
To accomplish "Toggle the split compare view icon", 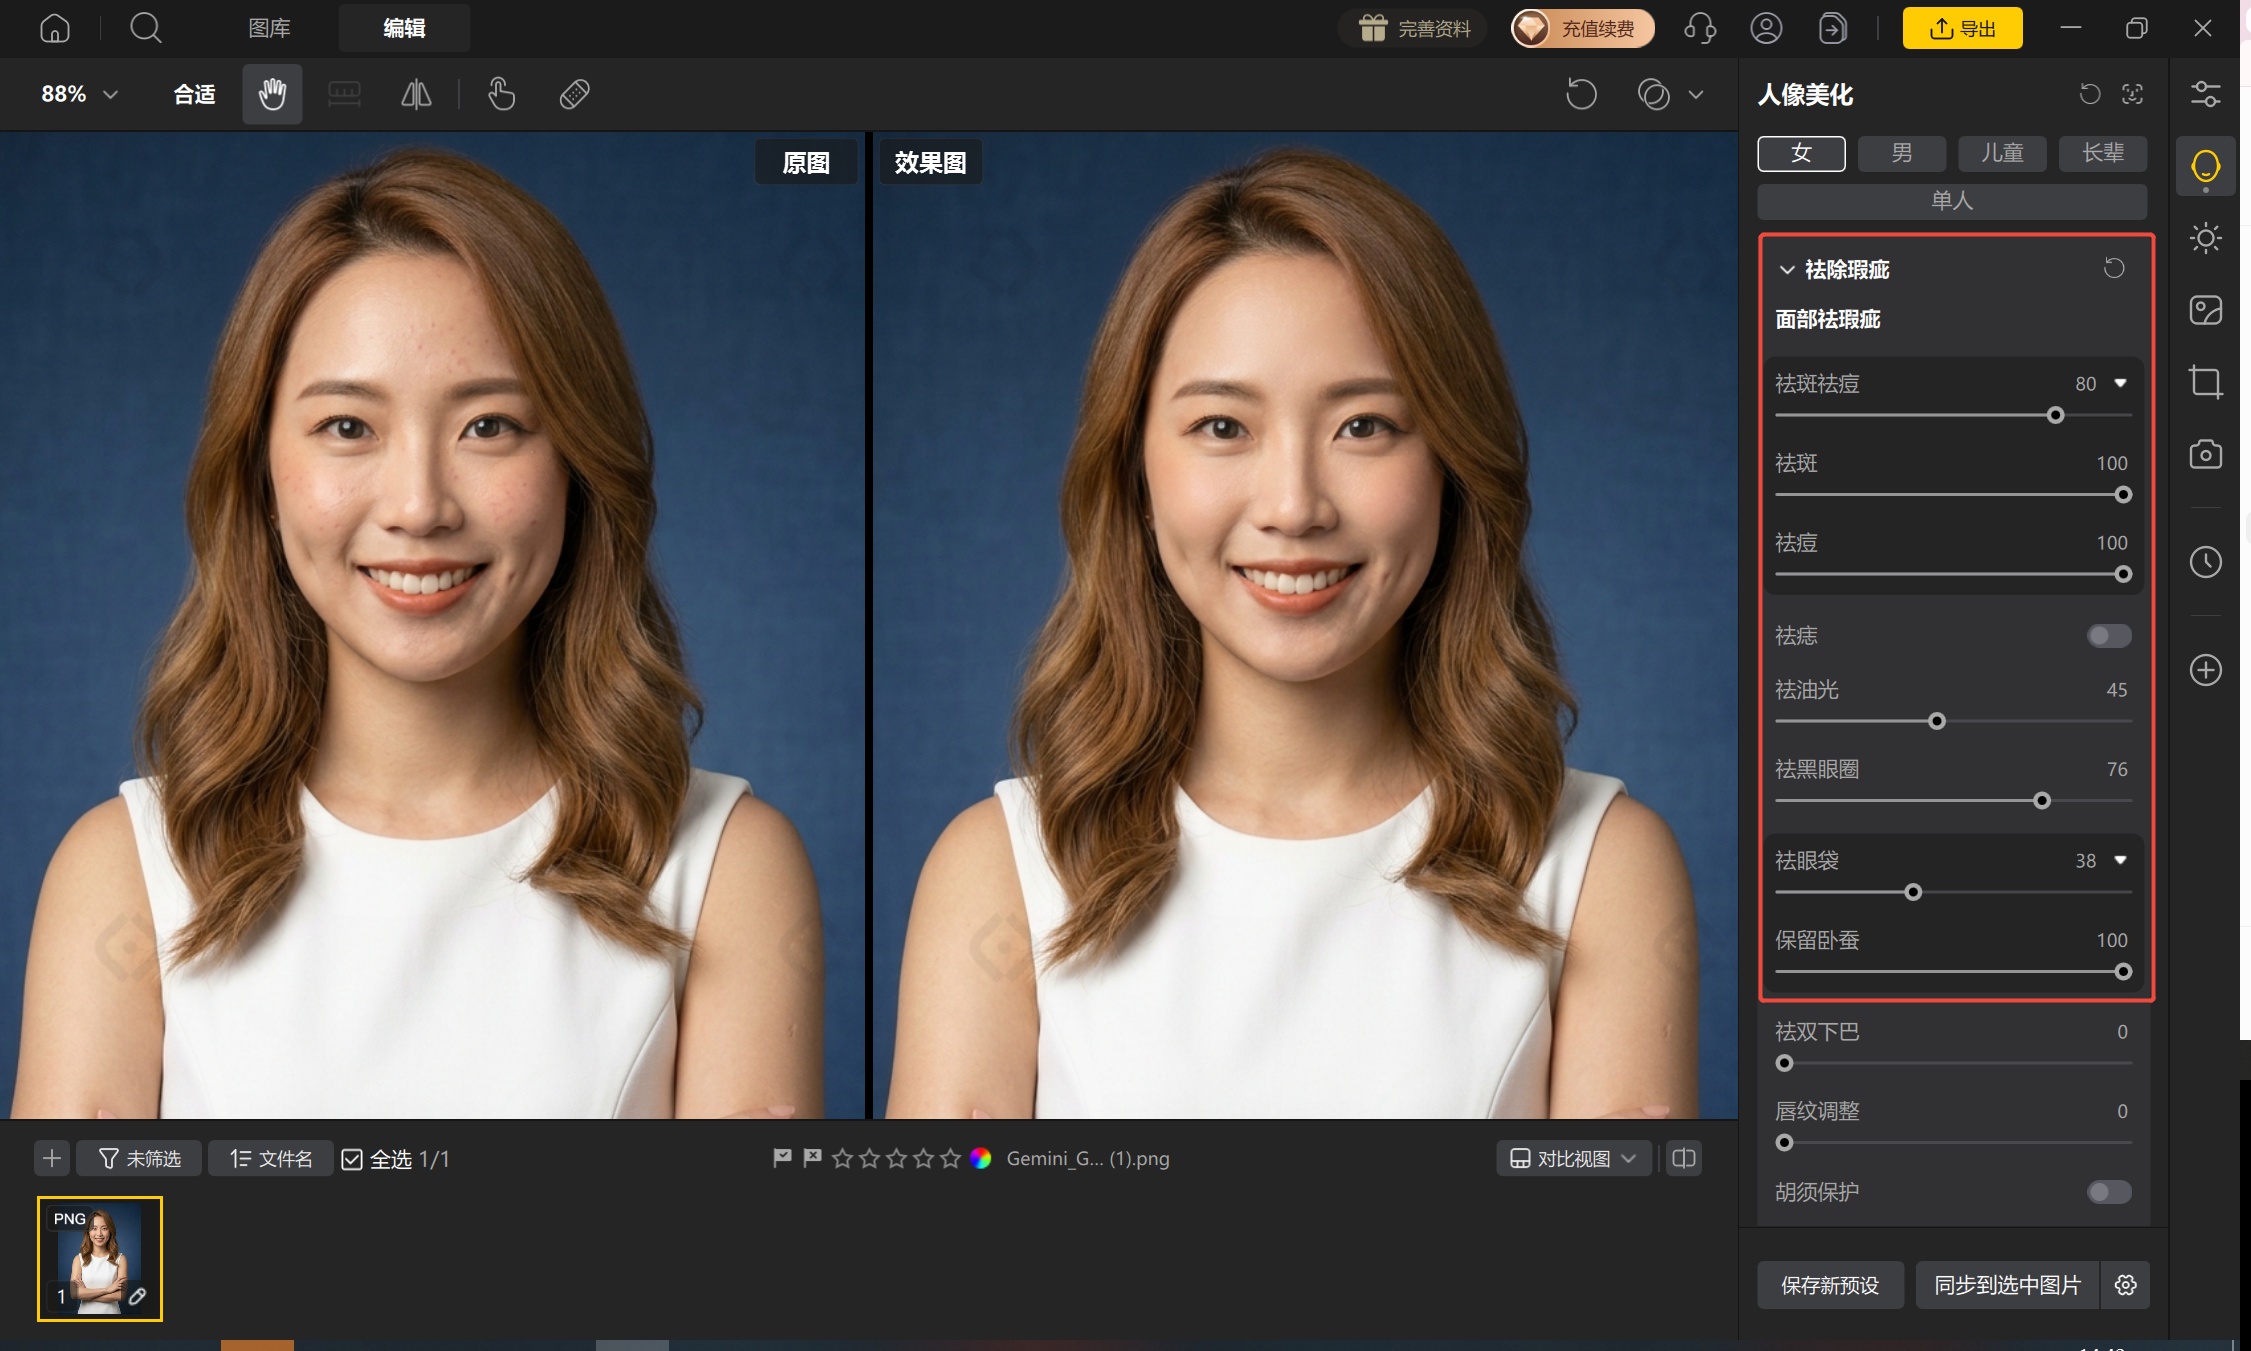I will [x=1684, y=1158].
